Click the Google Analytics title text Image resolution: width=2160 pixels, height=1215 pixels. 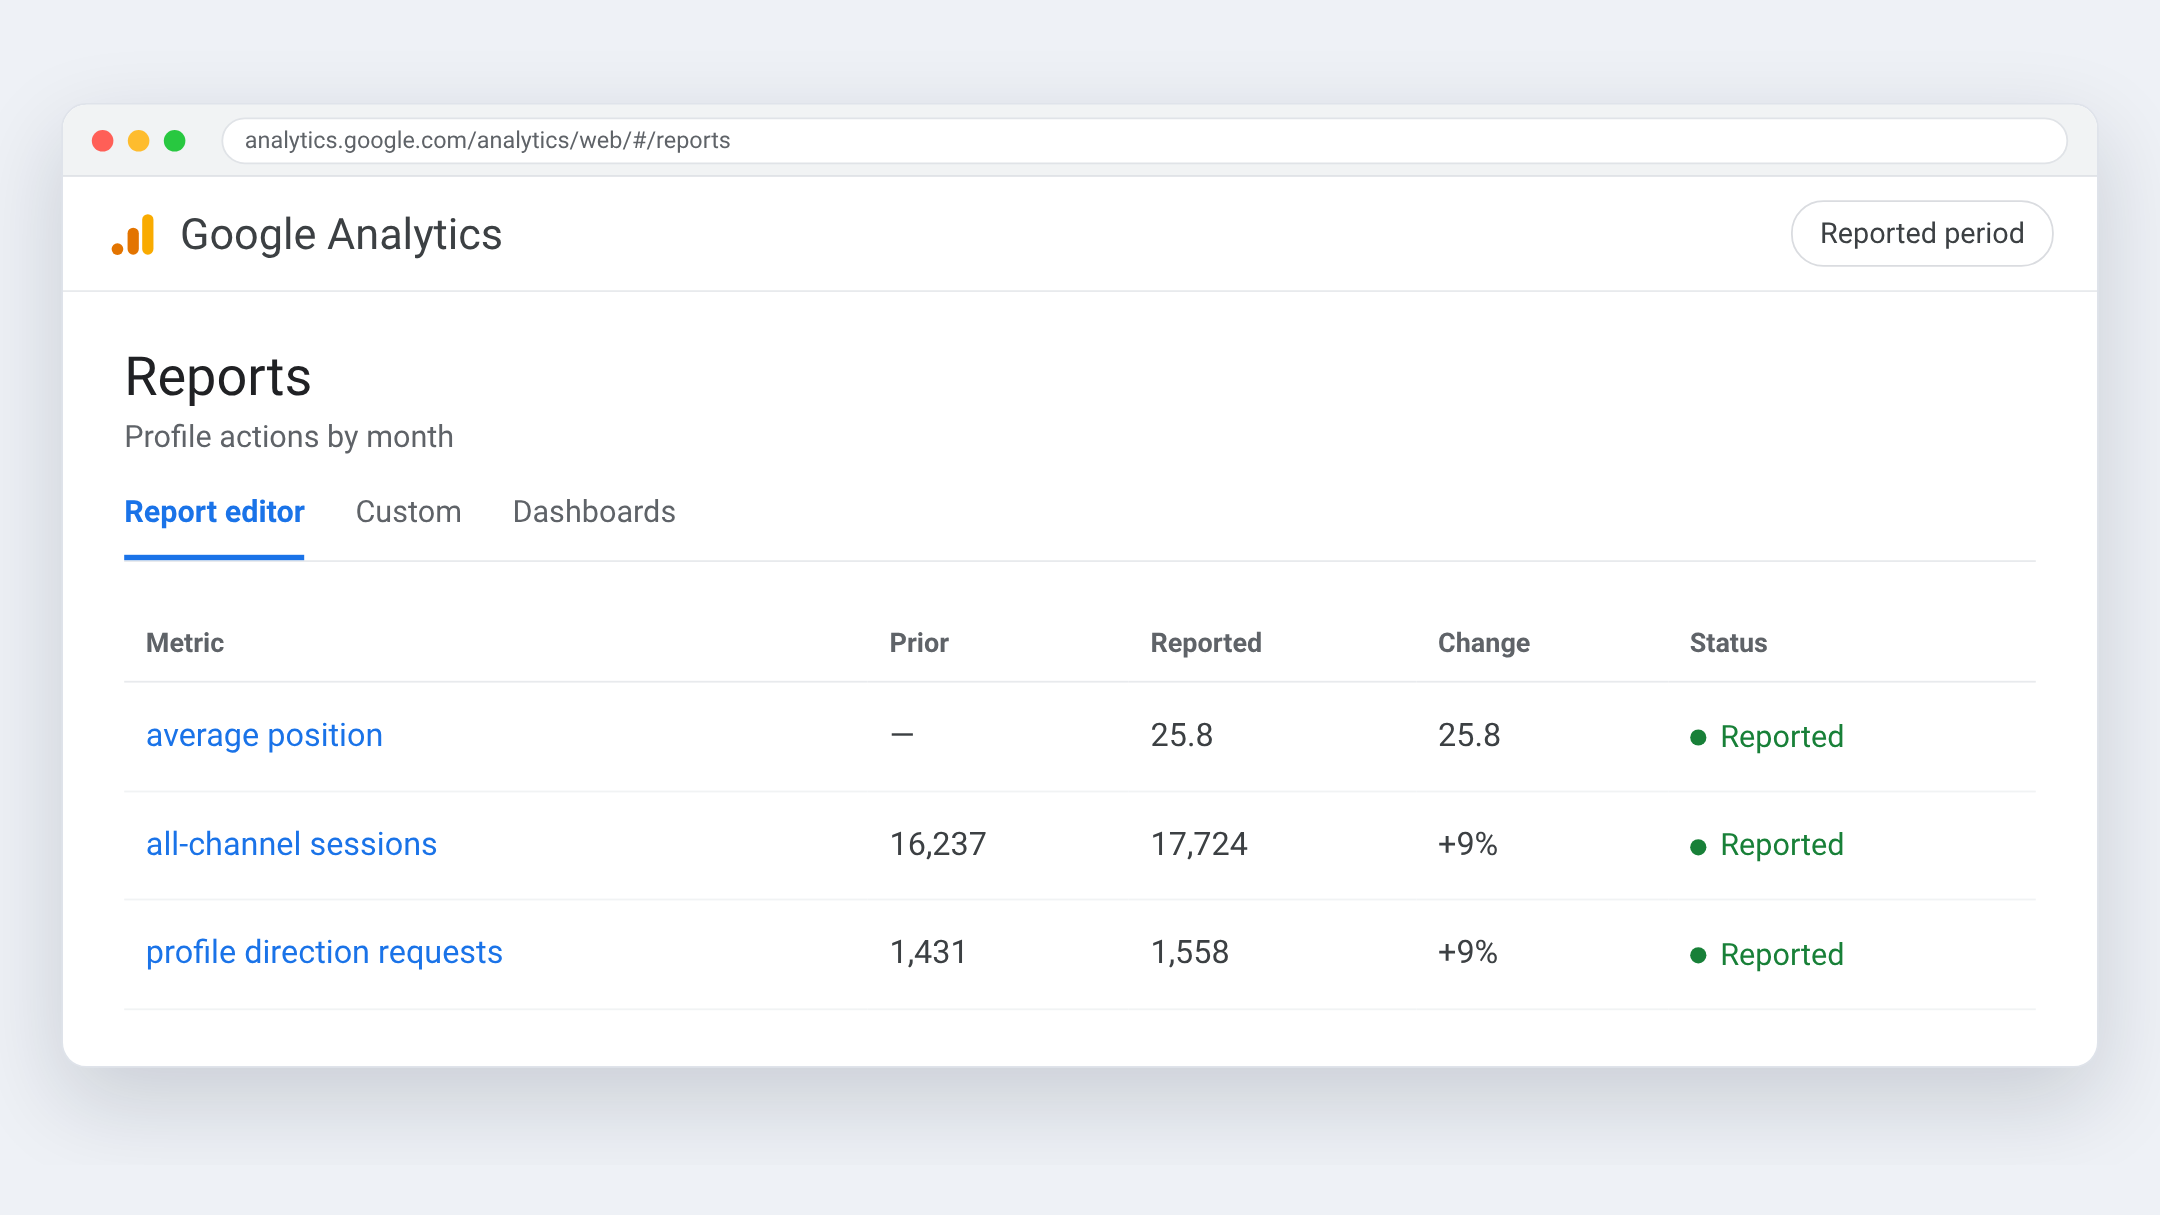click(x=341, y=235)
